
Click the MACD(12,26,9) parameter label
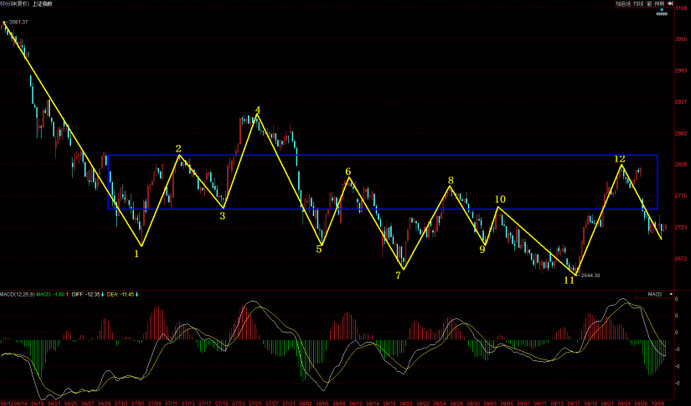(x=18, y=295)
